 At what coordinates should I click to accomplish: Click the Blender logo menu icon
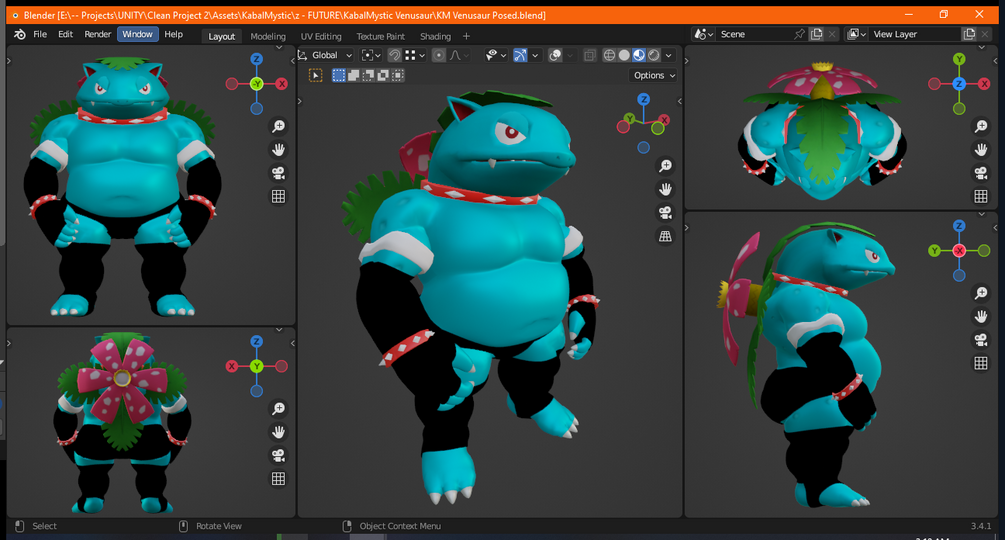pyautogui.click(x=20, y=35)
